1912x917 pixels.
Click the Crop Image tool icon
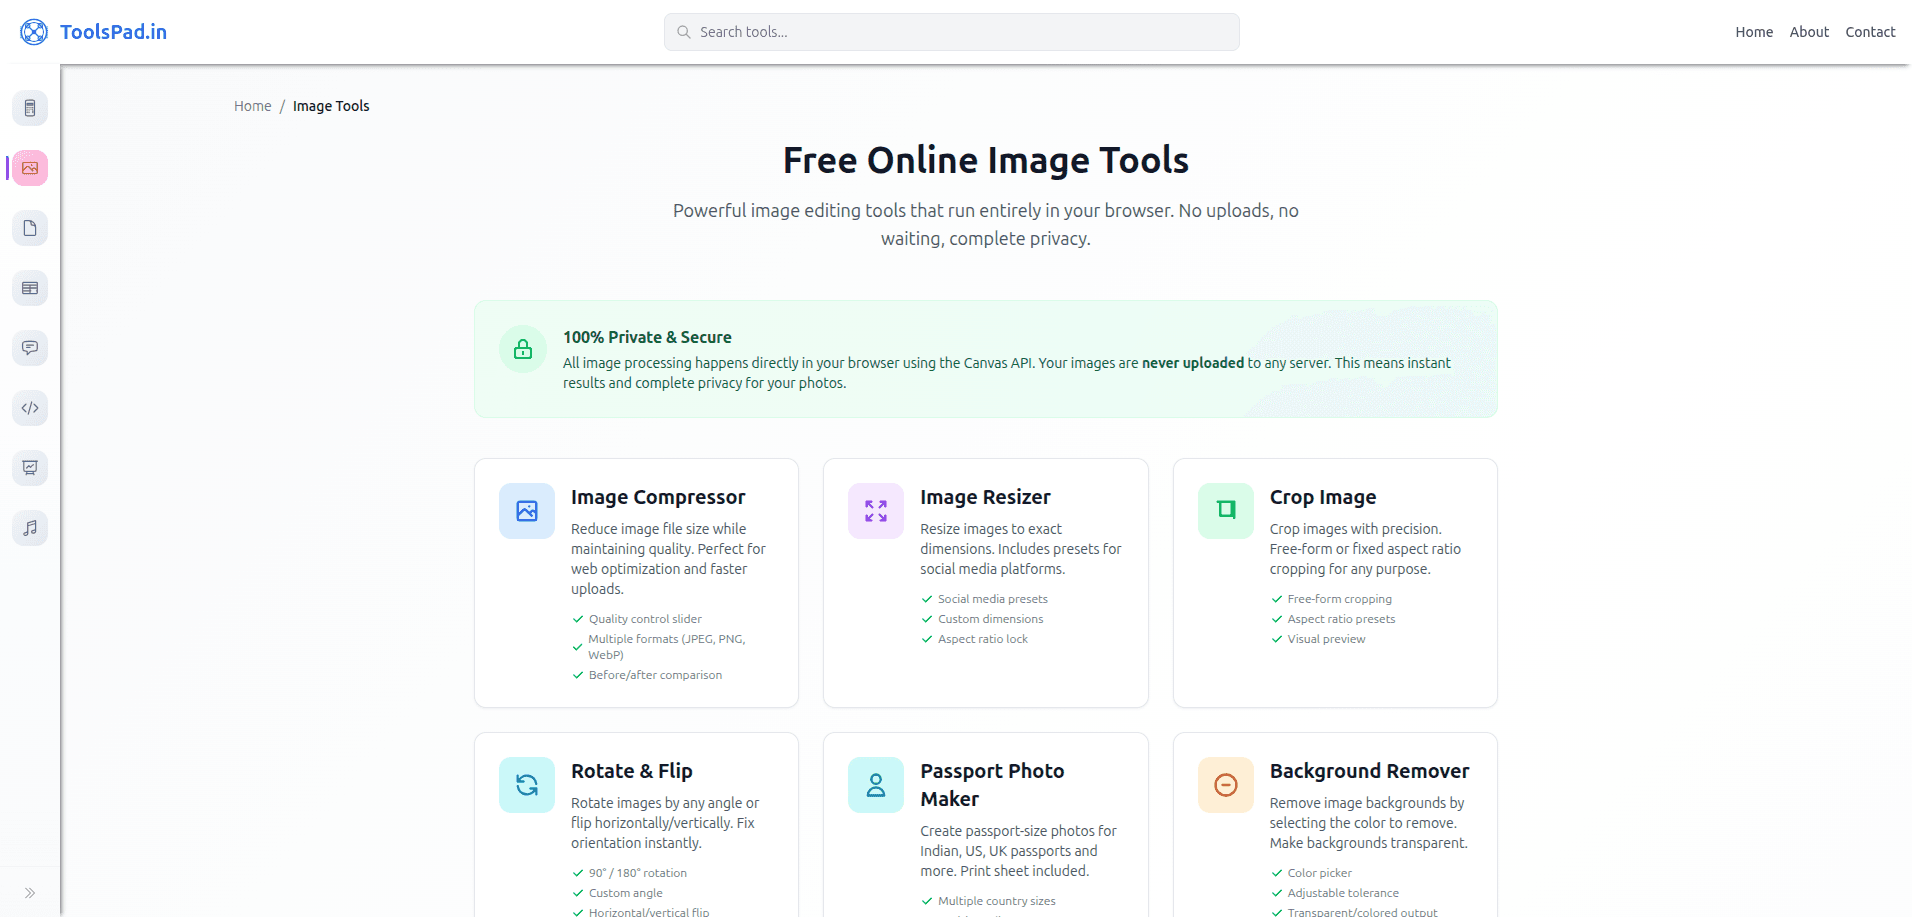point(1224,510)
